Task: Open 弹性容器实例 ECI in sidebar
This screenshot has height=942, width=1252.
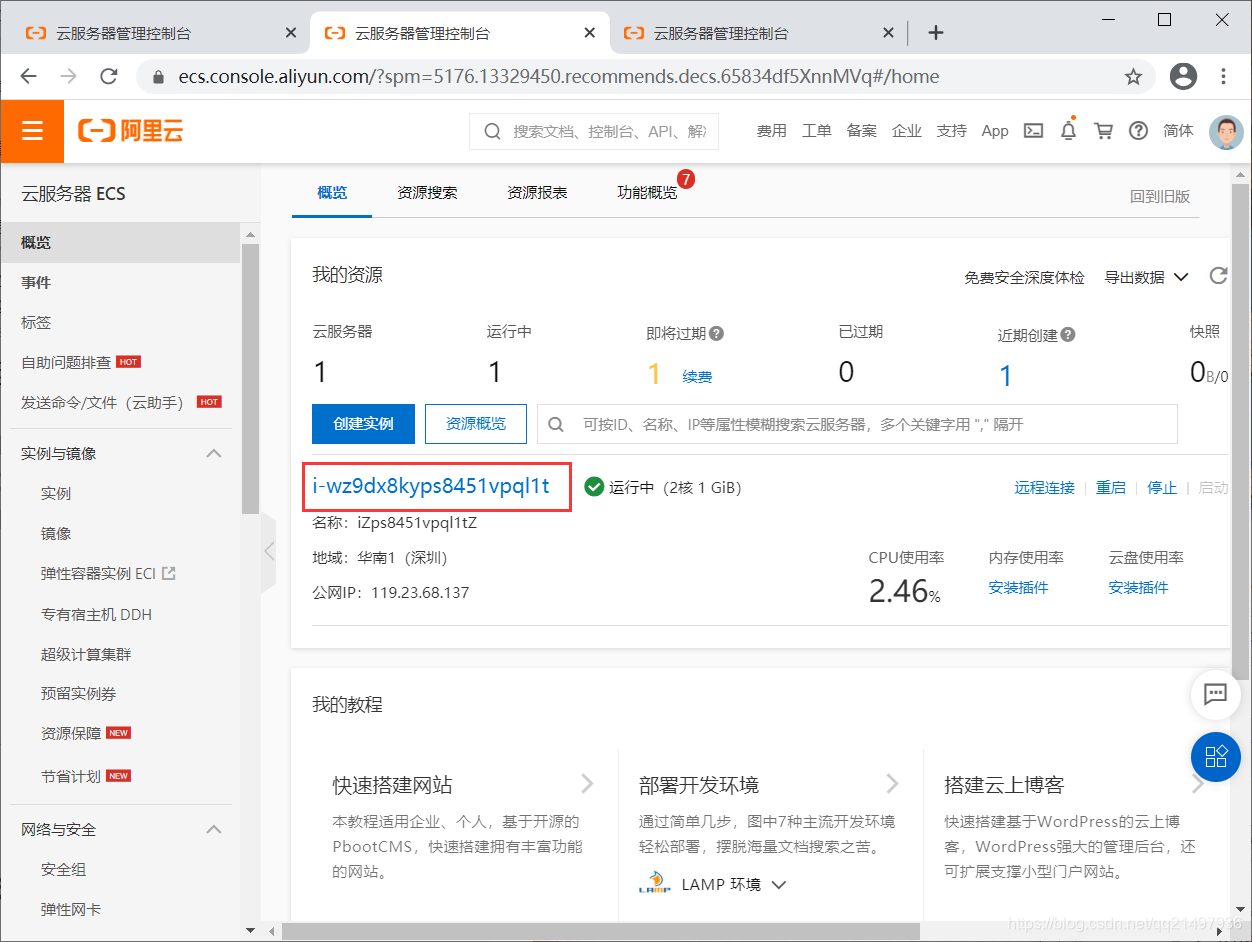Action: [x=108, y=573]
